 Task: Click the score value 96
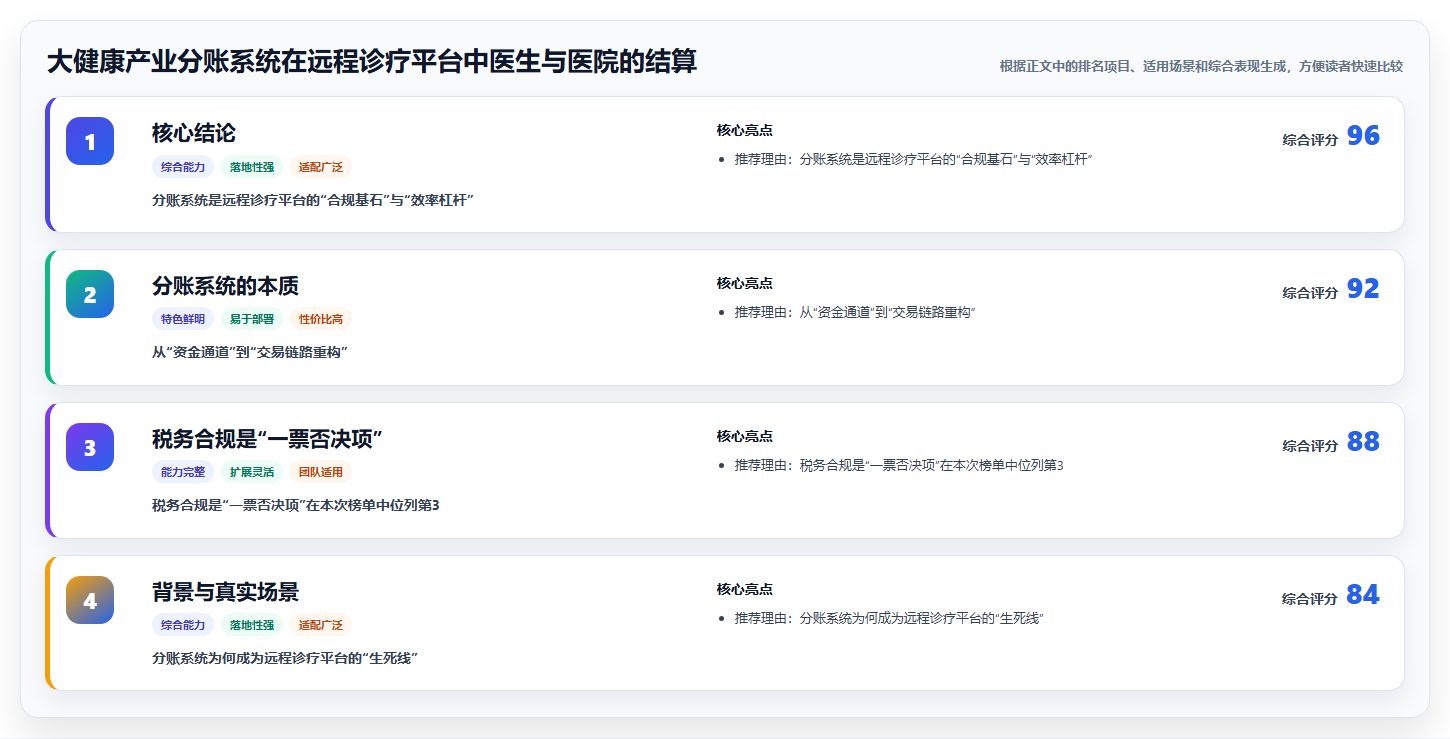1363,136
